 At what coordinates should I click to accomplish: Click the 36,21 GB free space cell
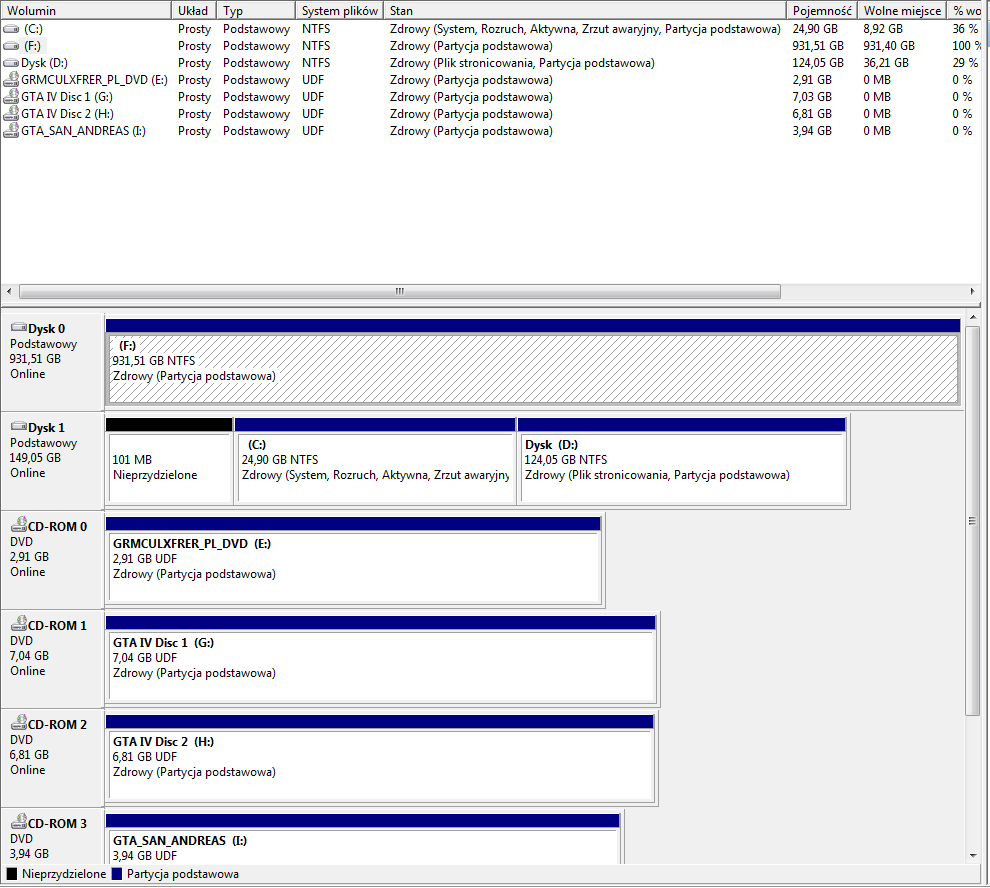[x=886, y=63]
